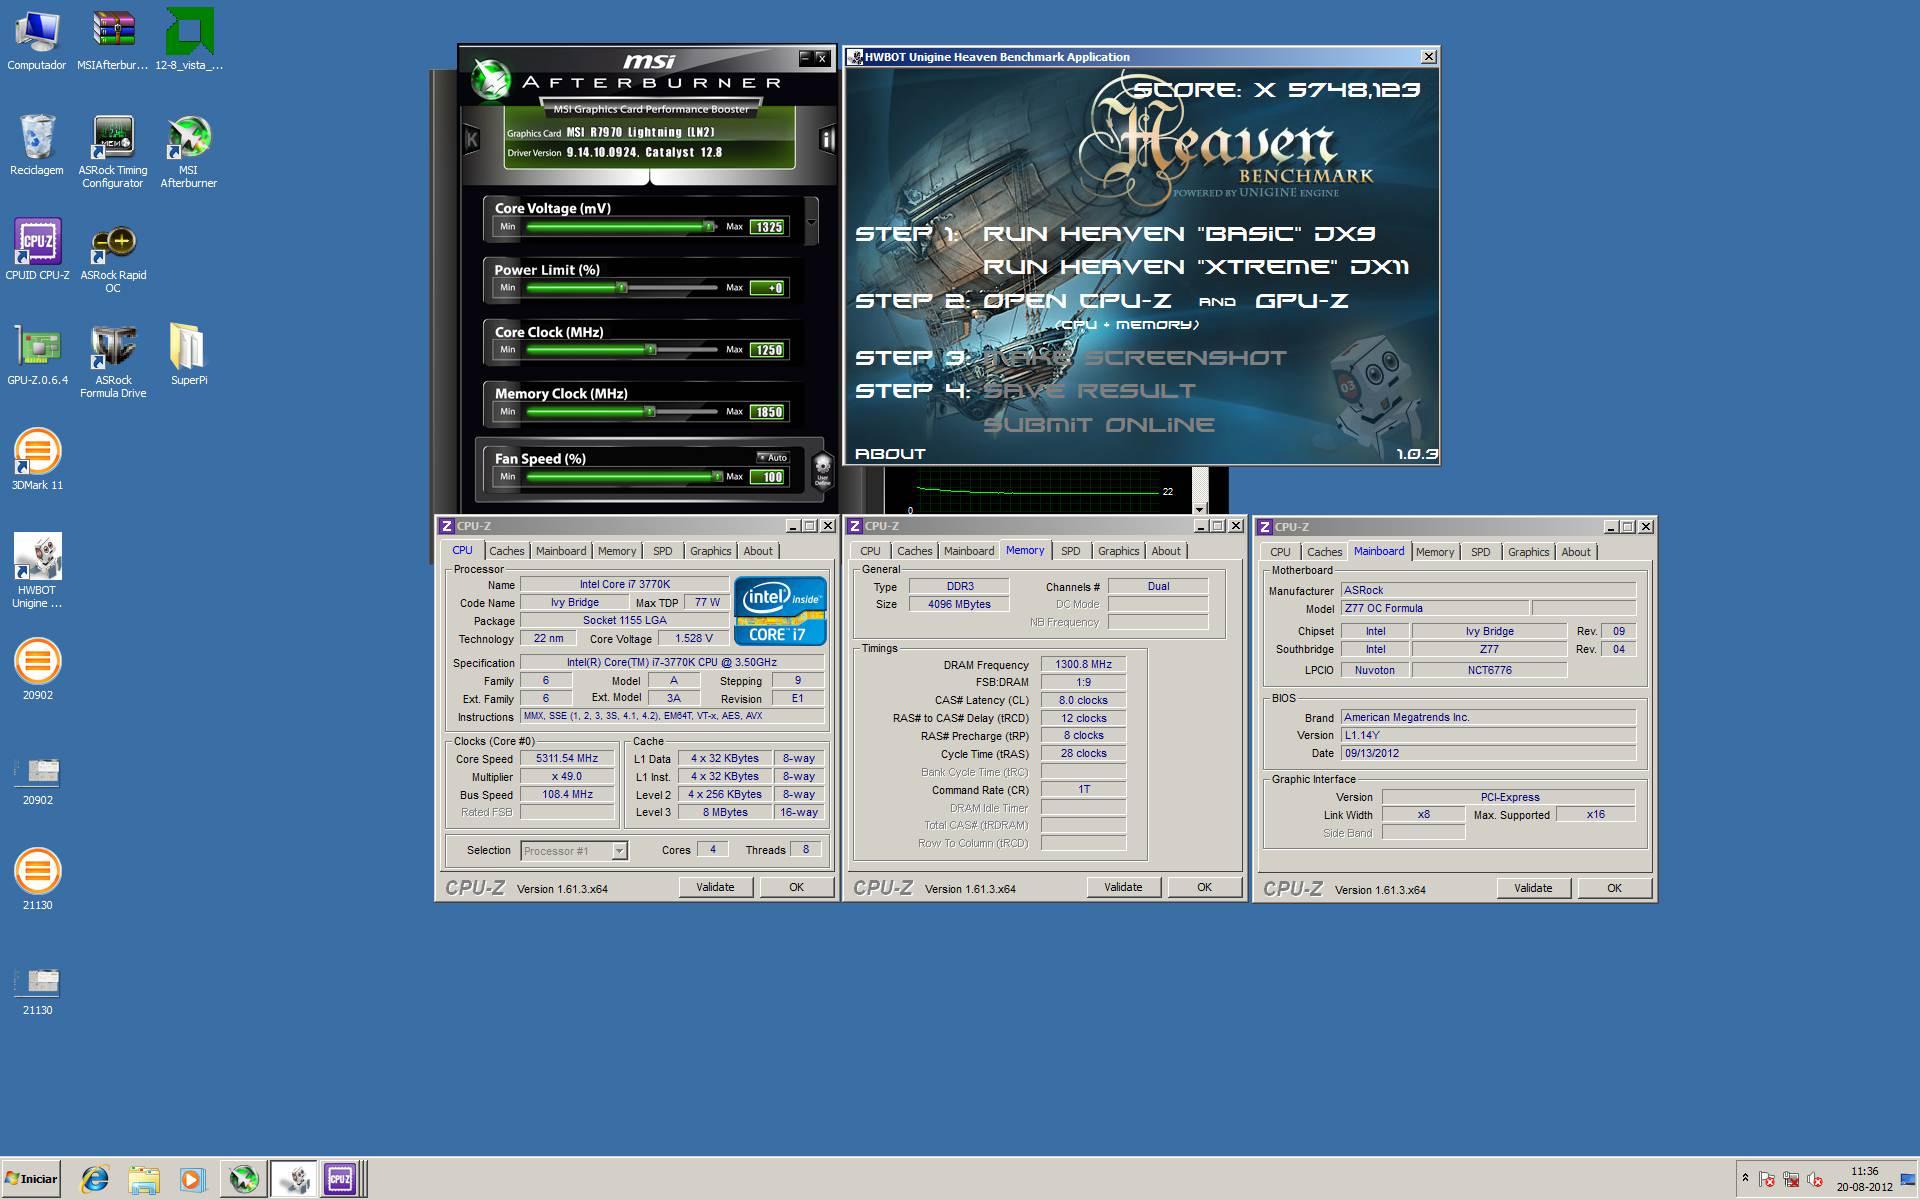Viewport: 1920px width, 1200px height.
Task: Switch to CPU-Z in the taskbar
Action: (x=341, y=1179)
